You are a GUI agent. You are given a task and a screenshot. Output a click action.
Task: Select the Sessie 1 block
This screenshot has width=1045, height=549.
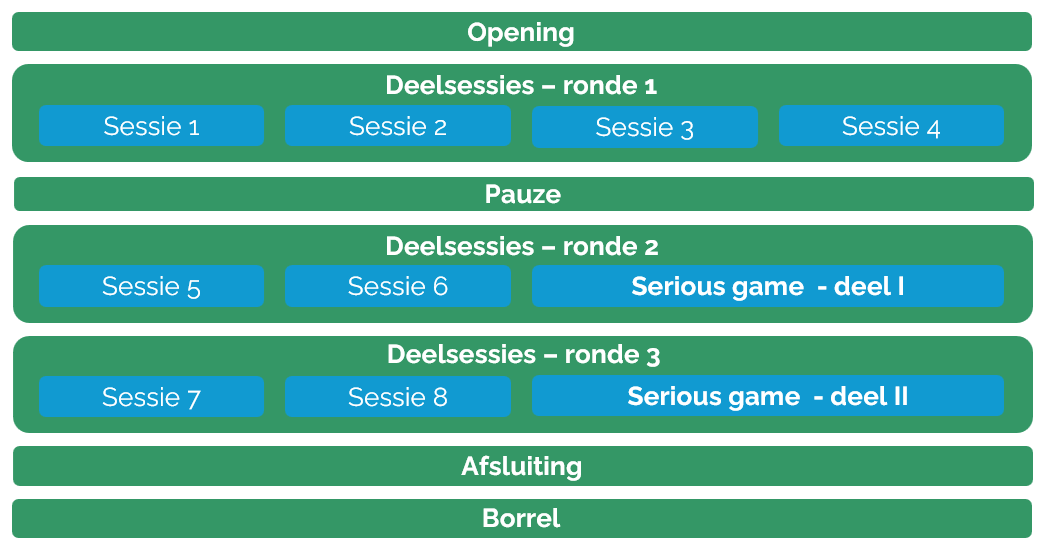[151, 127]
